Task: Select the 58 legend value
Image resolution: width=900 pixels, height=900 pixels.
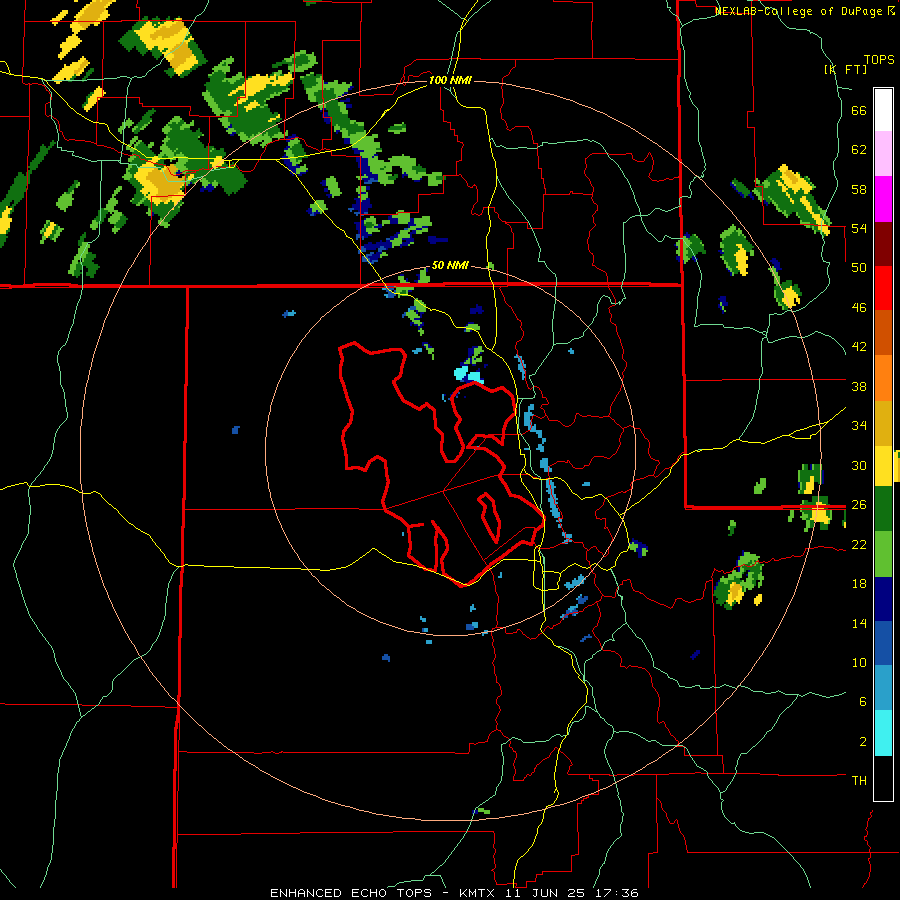Action: tap(859, 189)
